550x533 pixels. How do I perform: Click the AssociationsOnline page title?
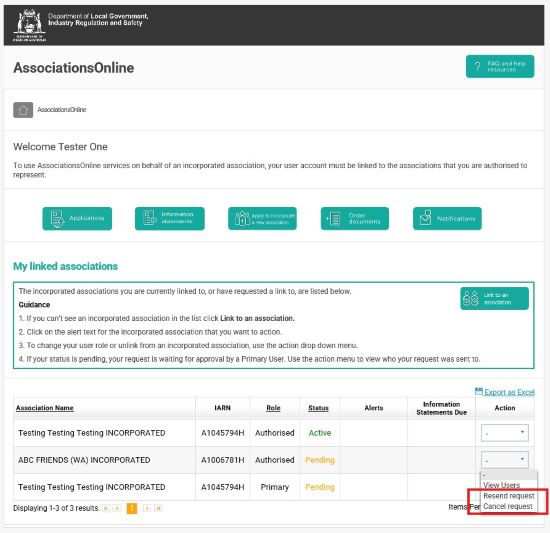coord(74,68)
